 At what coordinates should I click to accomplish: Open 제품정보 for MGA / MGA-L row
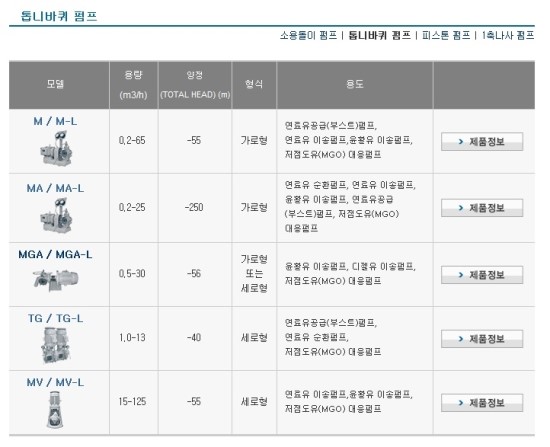[x=482, y=275]
